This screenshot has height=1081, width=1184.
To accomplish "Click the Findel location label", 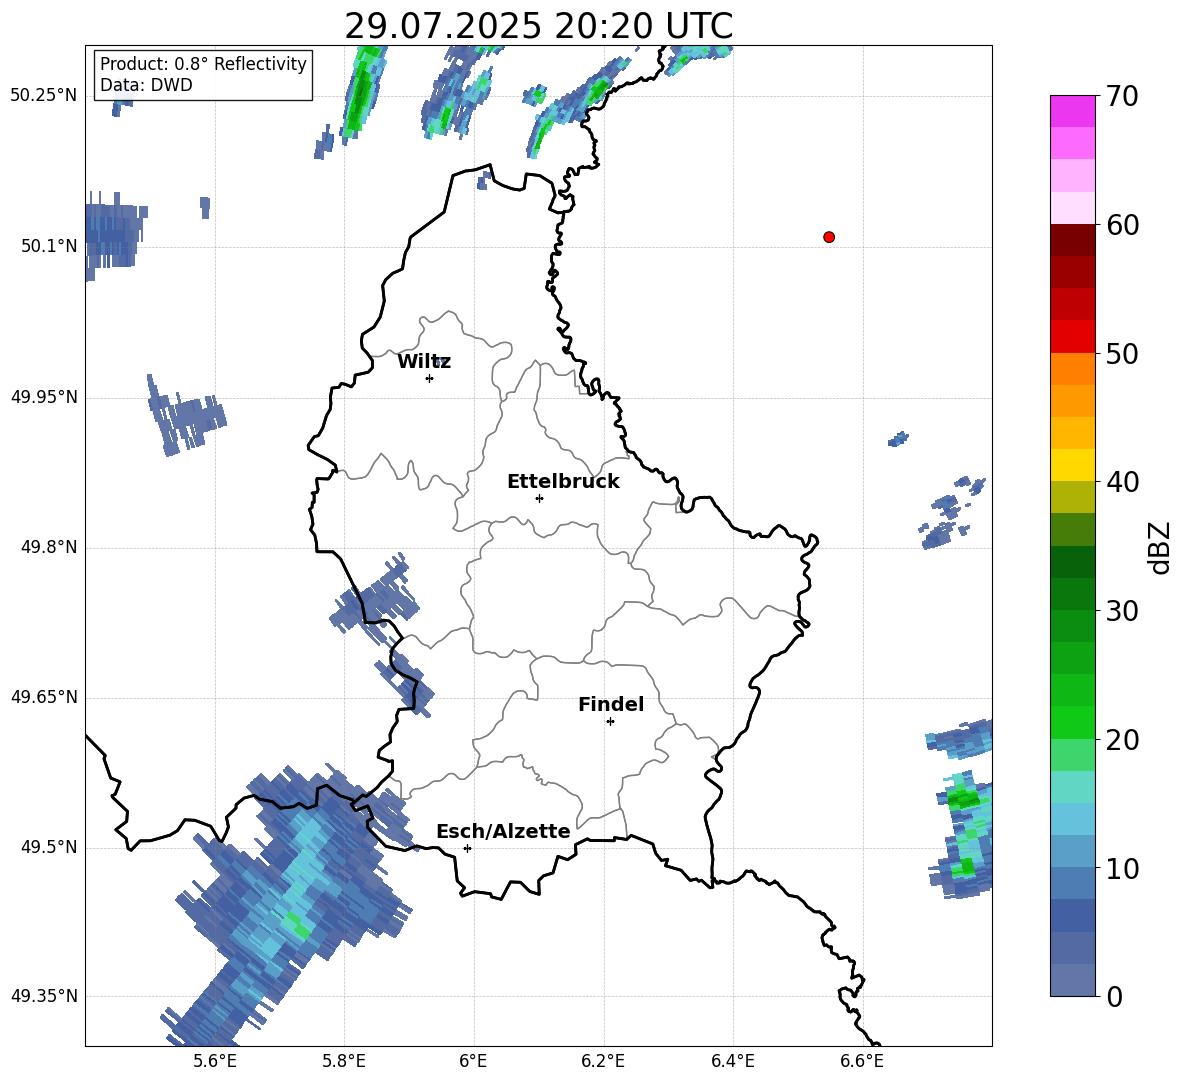I will pyautogui.click(x=611, y=704).
